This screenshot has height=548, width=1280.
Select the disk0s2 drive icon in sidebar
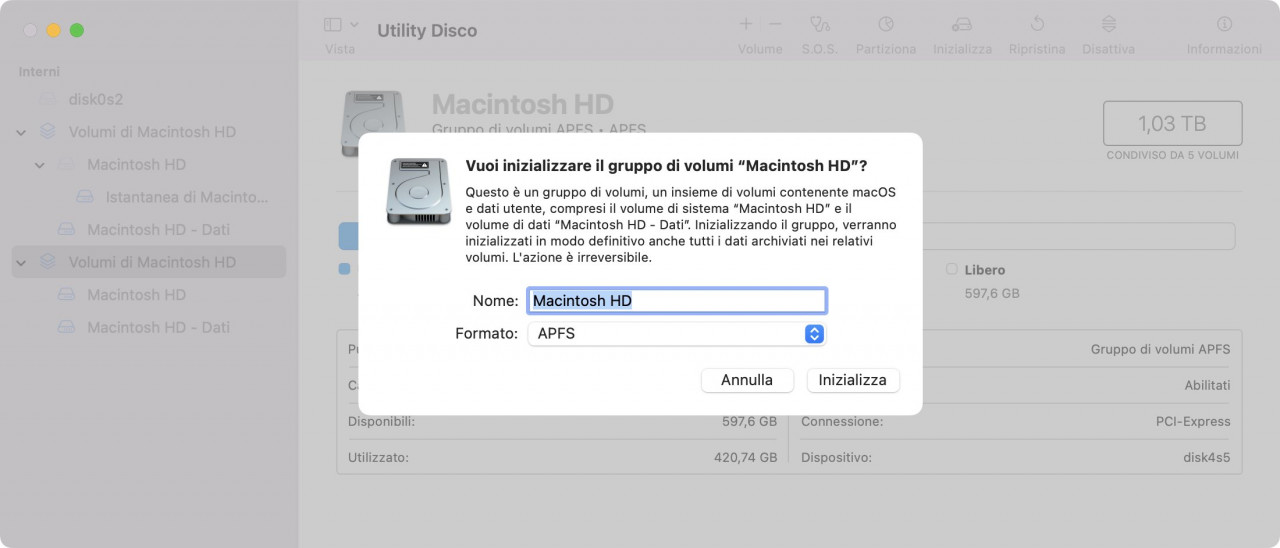tap(48, 99)
